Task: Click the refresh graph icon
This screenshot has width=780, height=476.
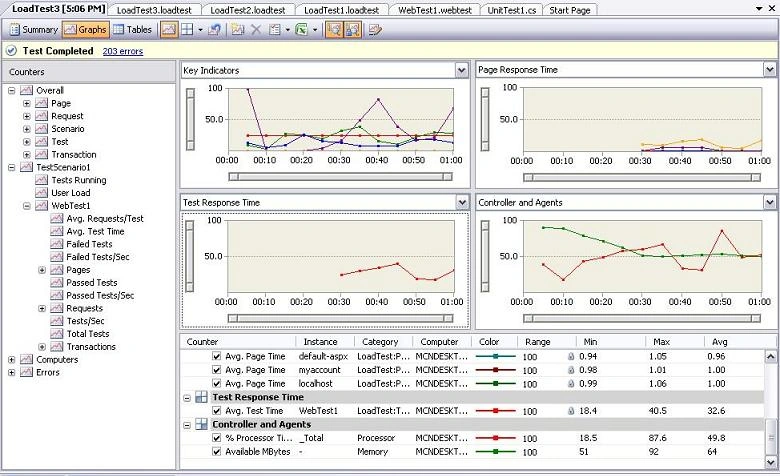Action: click(x=214, y=30)
